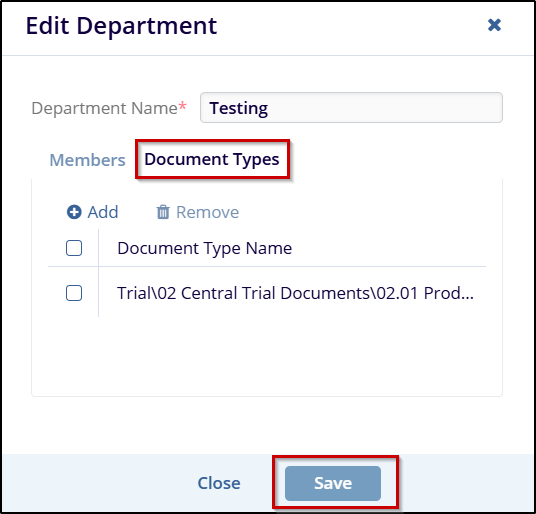Click the plus-circle Add icon

click(74, 212)
